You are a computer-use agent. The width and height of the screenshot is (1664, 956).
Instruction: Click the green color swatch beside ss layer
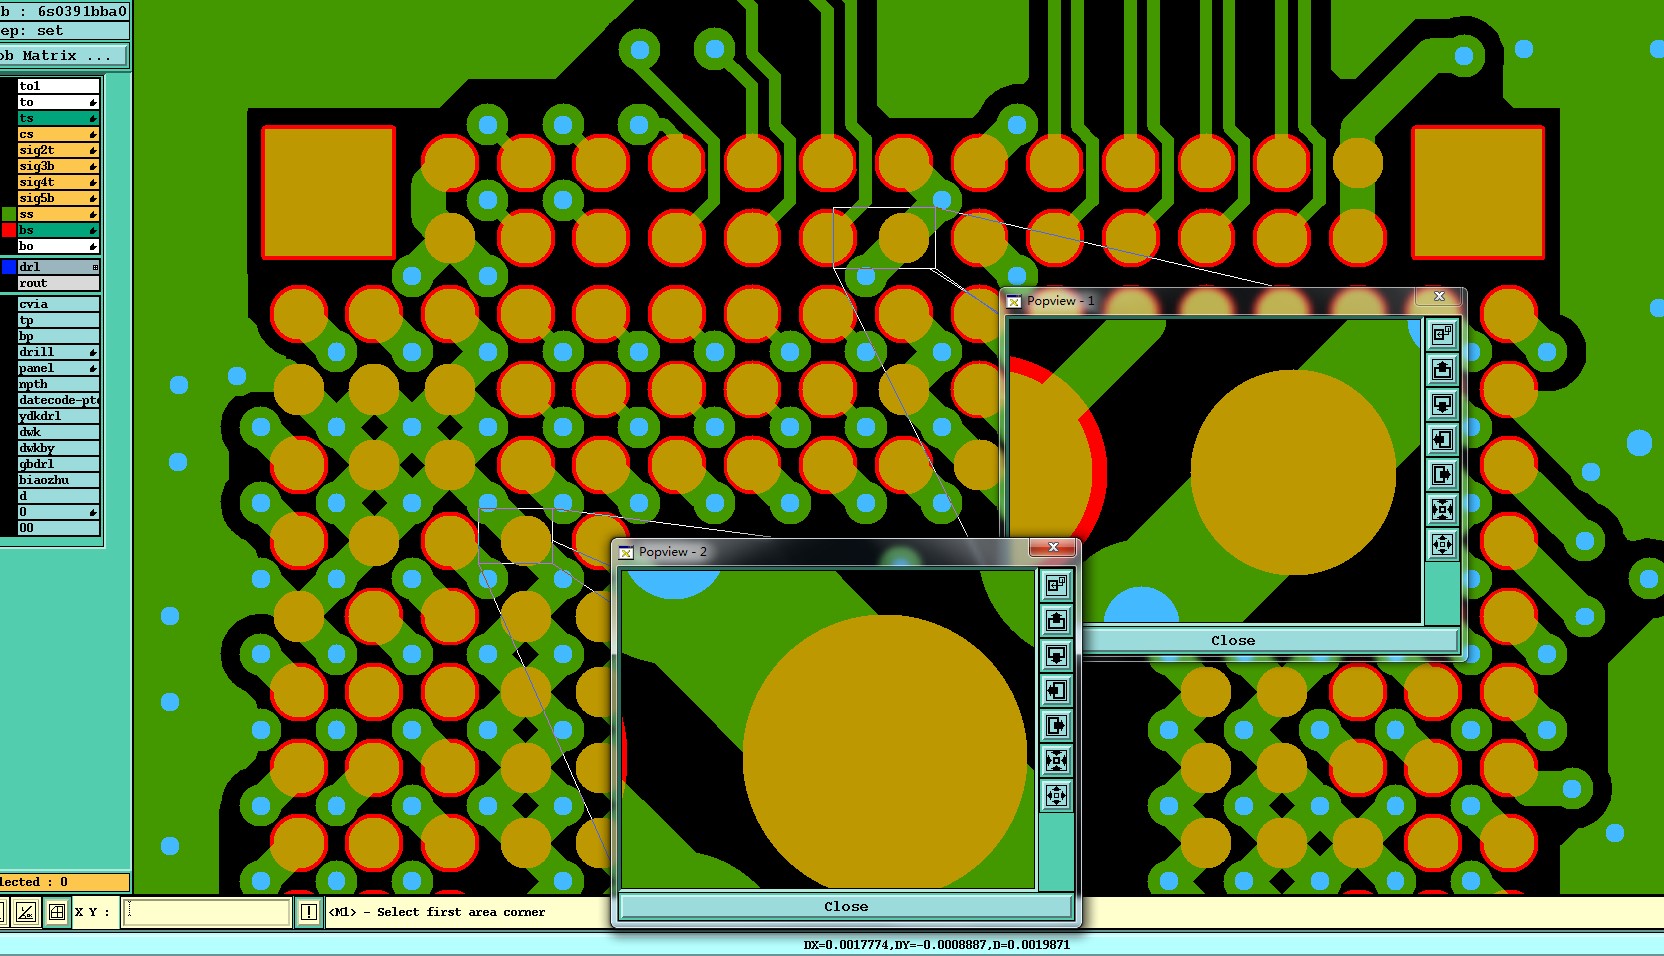click(9, 214)
